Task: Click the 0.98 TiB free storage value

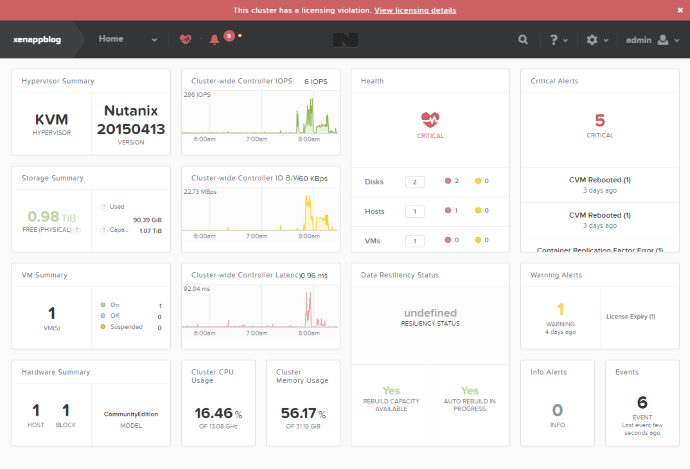Action: pyautogui.click(x=51, y=216)
